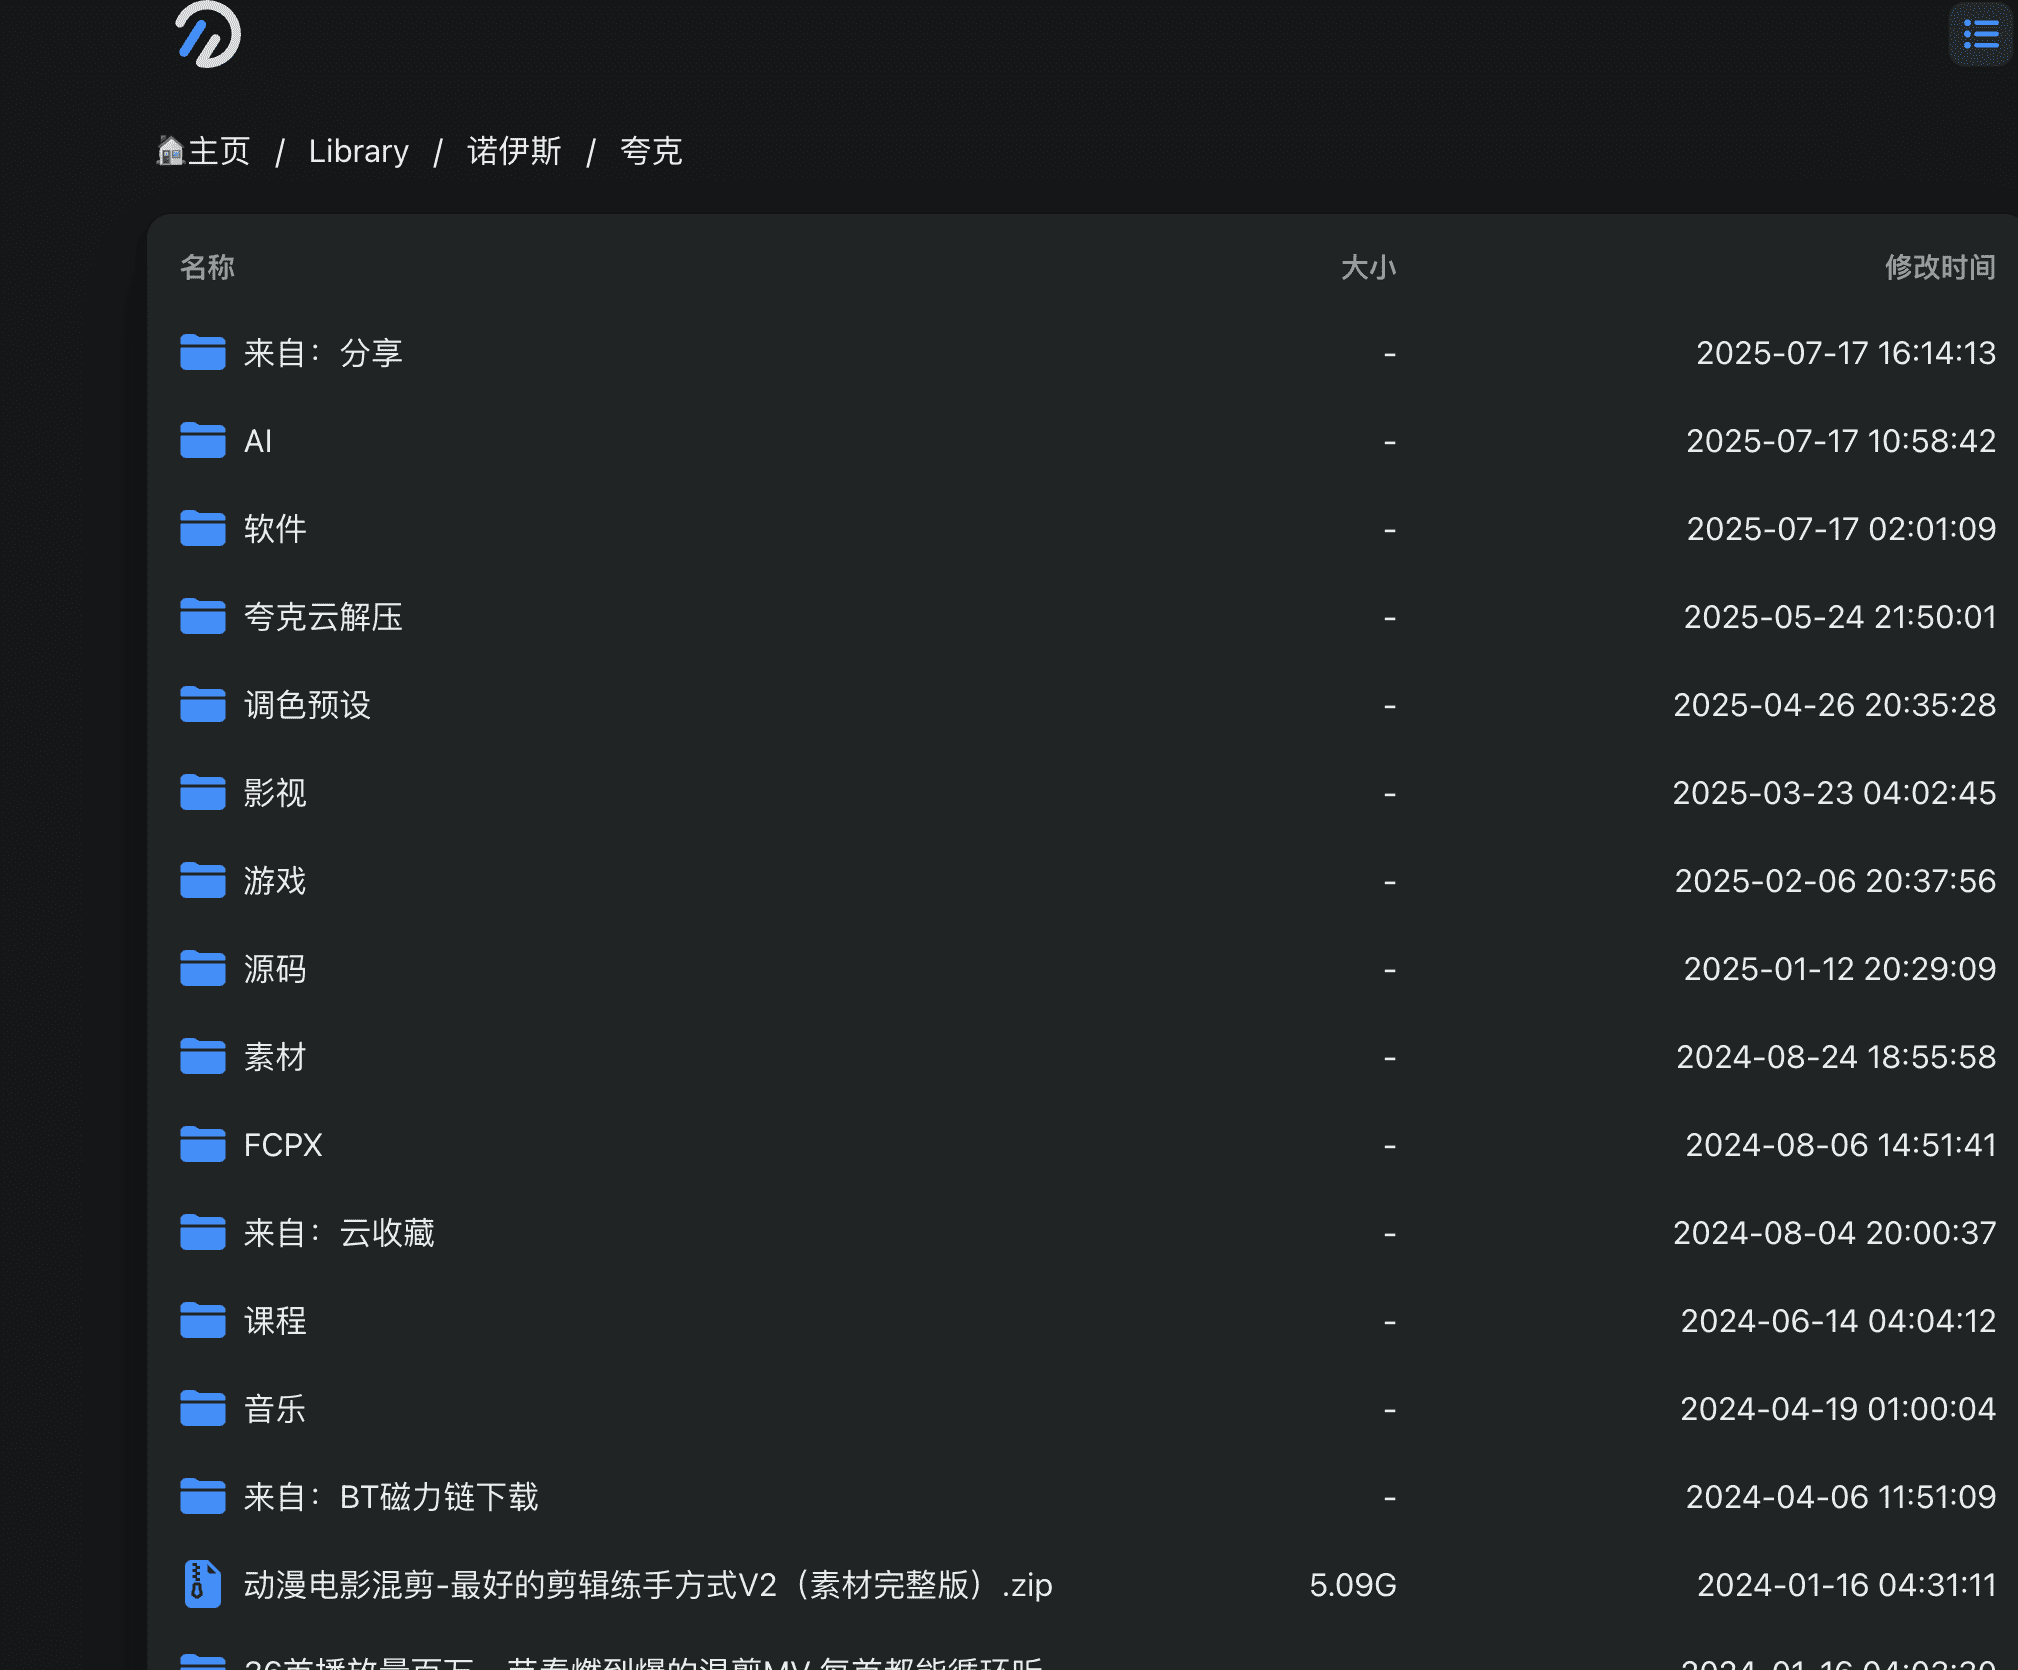Sort by 修改时间 column header

[1939, 267]
